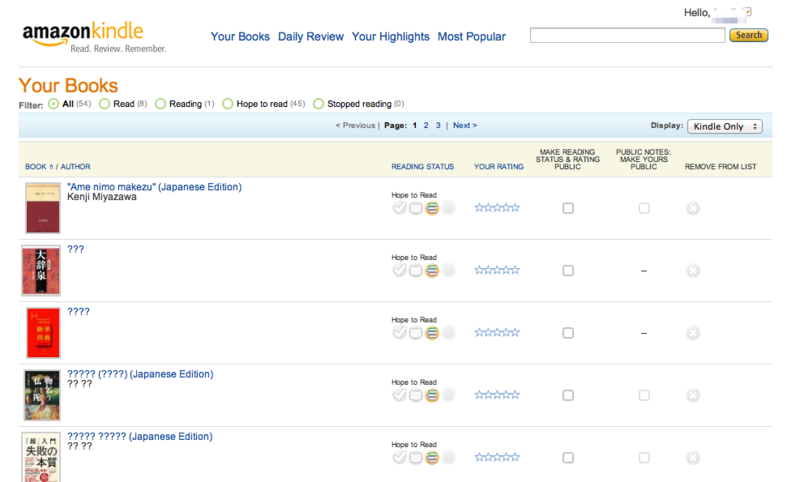800x482 pixels.
Task: Make "???" reading status and rating public
Action: coord(568,270)
